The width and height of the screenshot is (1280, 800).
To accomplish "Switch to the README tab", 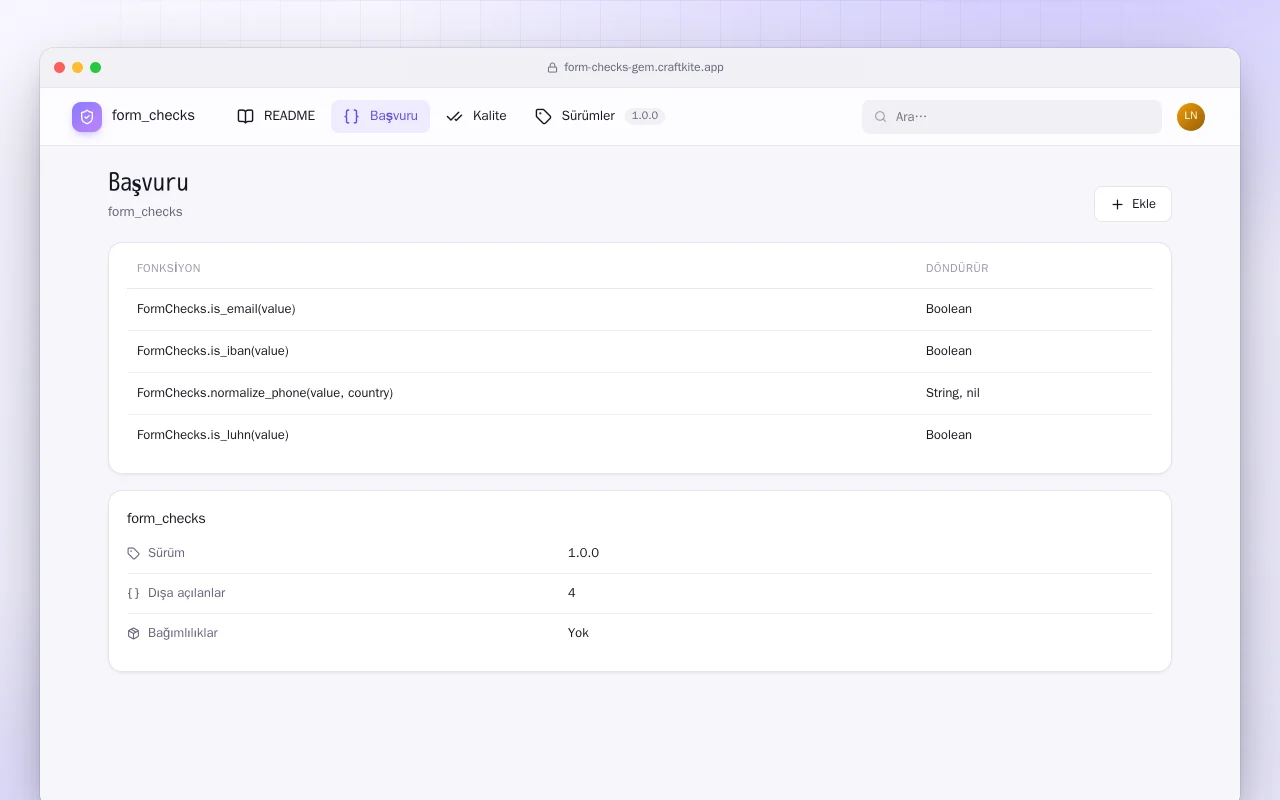I will pyautogui.click(x=276, y=116).
